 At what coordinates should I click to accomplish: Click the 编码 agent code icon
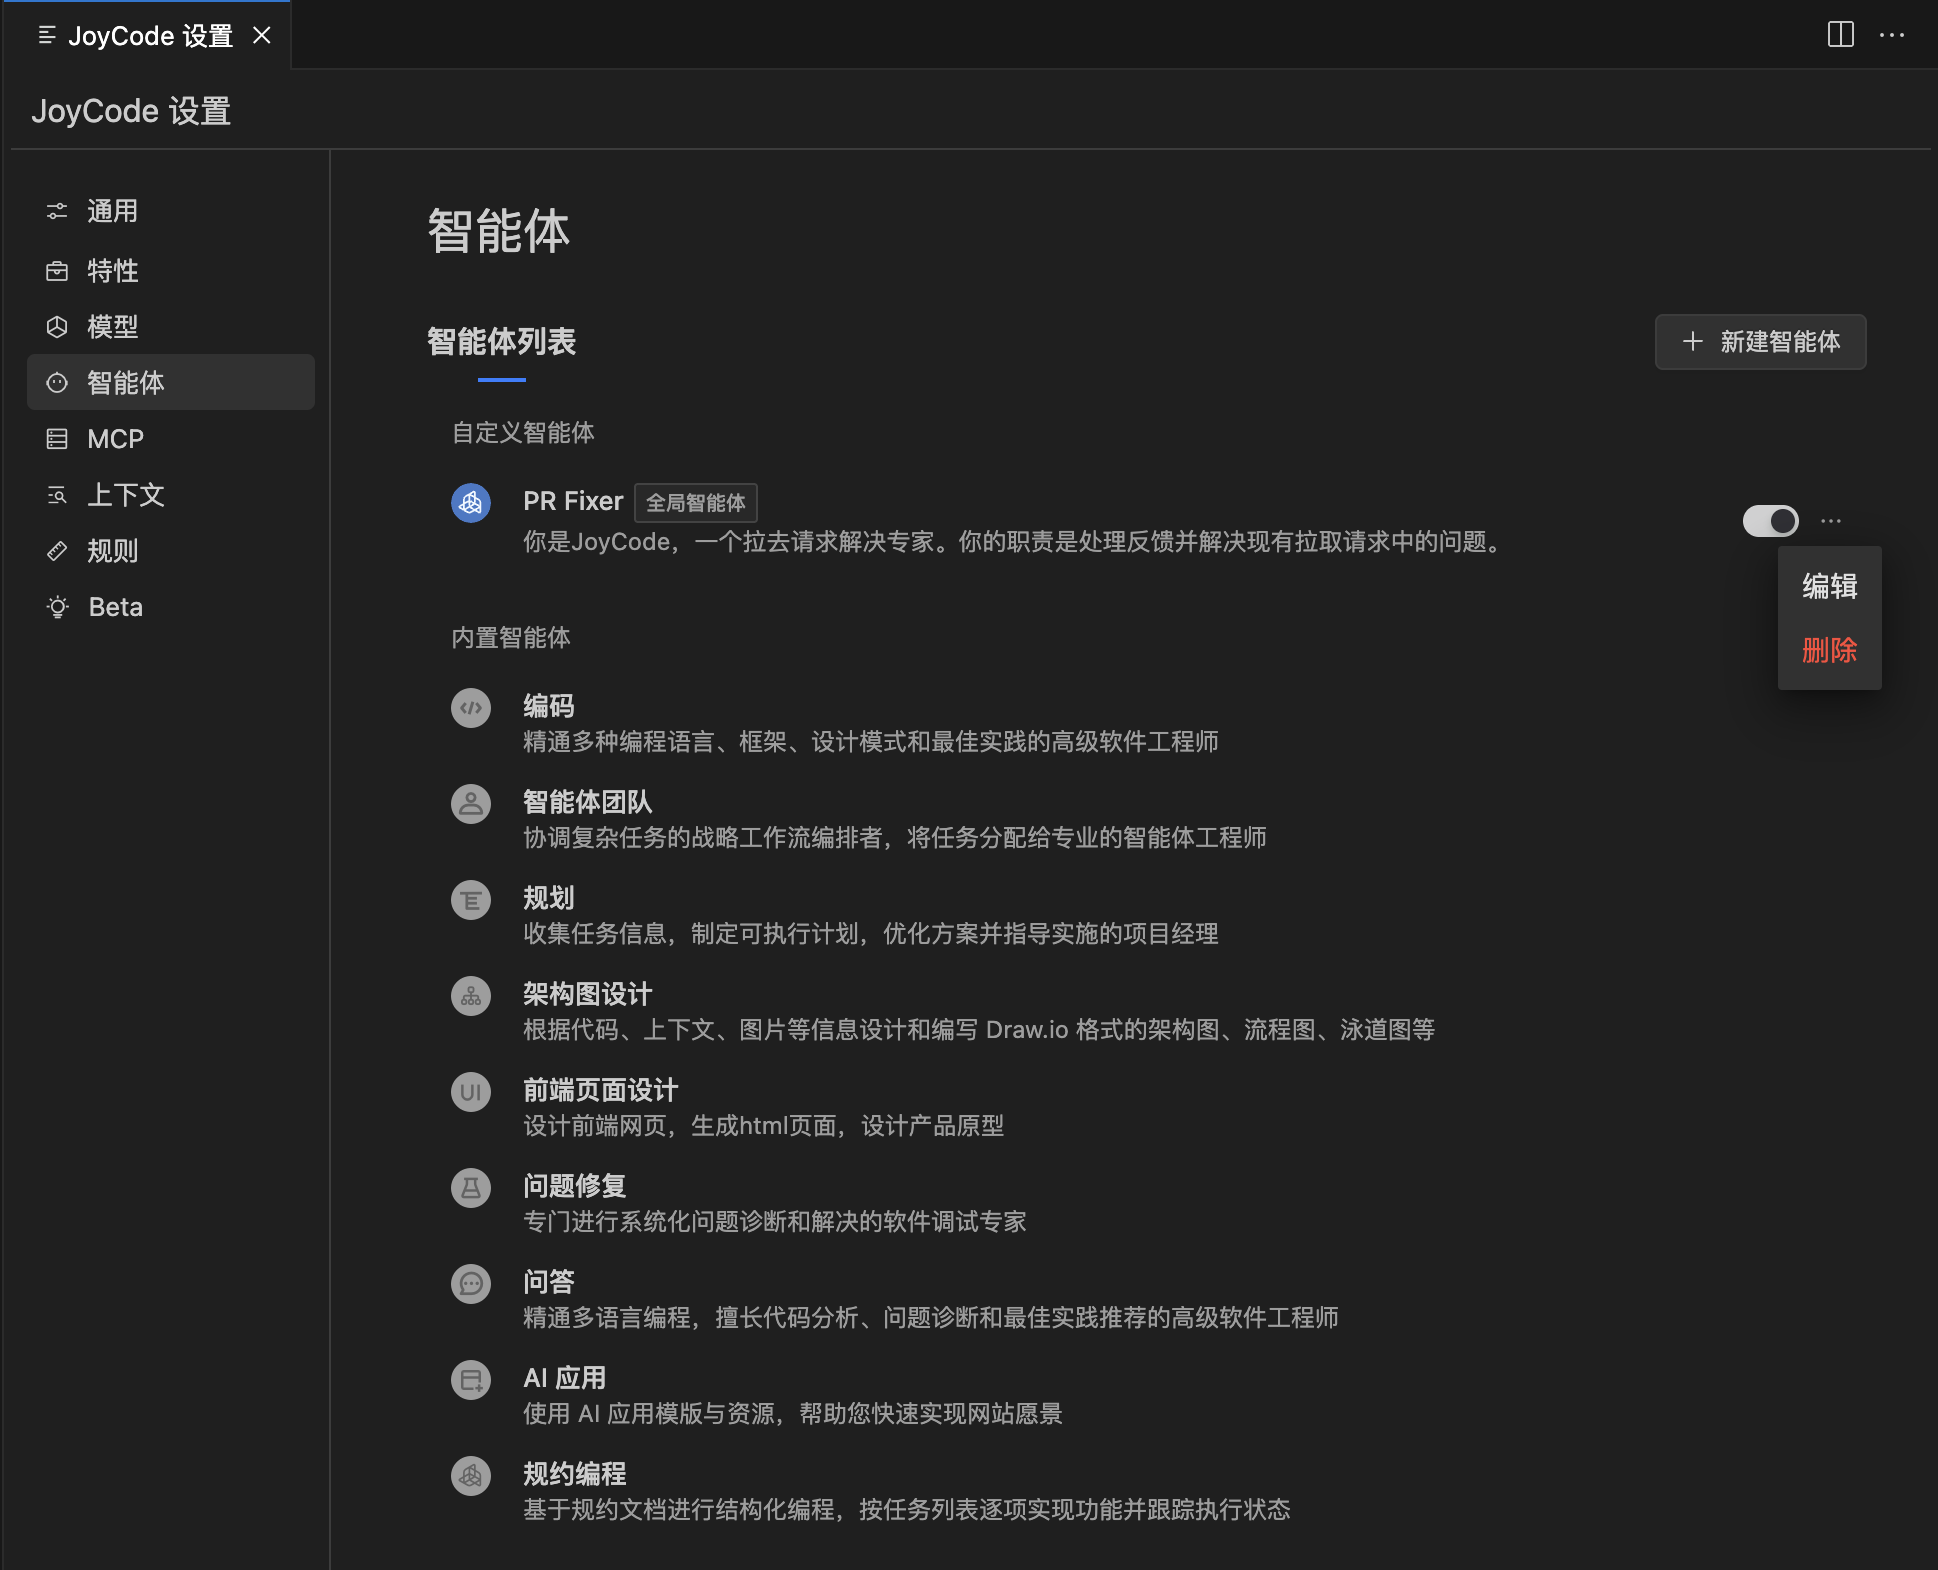click(x=471, y=708)
